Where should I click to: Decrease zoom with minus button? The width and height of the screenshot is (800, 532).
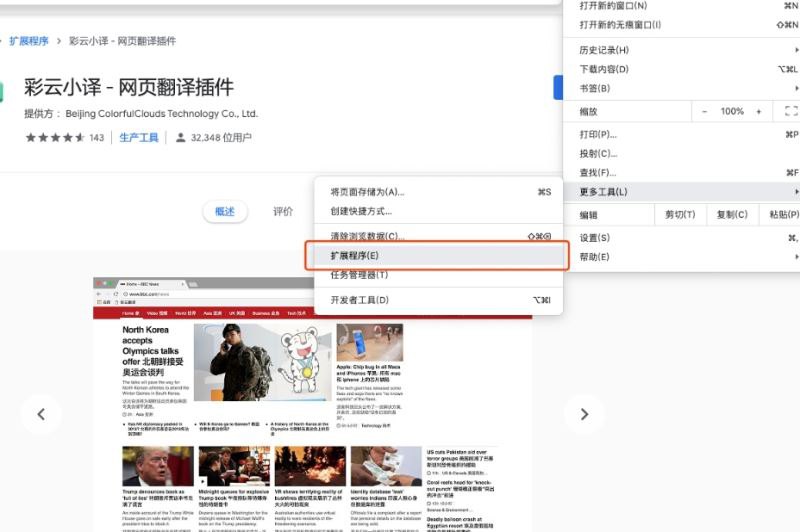[705, 111]
